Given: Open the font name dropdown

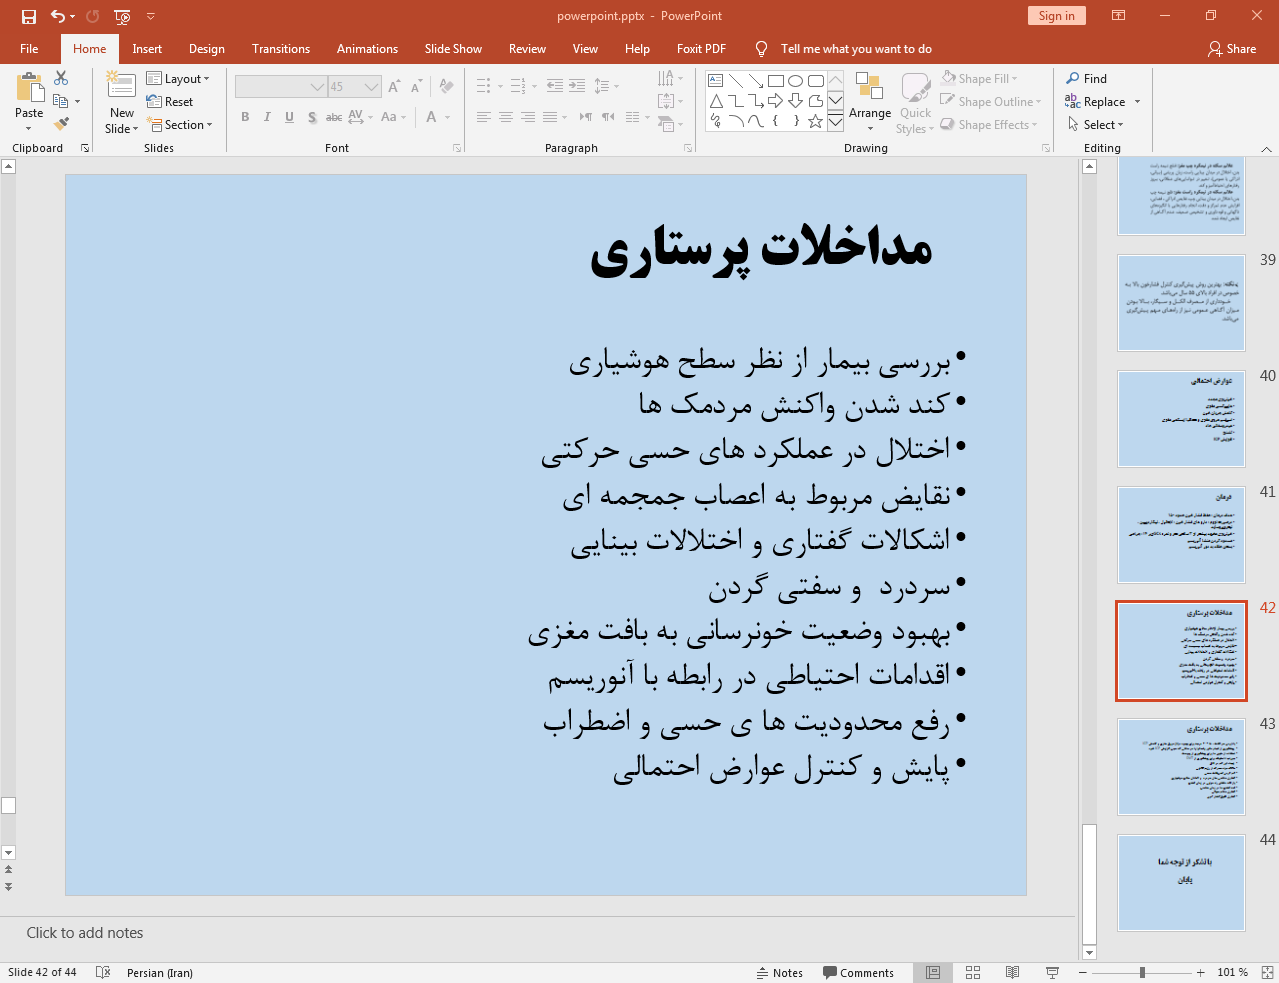Looking at the screenshot, I should coord(317,87).
